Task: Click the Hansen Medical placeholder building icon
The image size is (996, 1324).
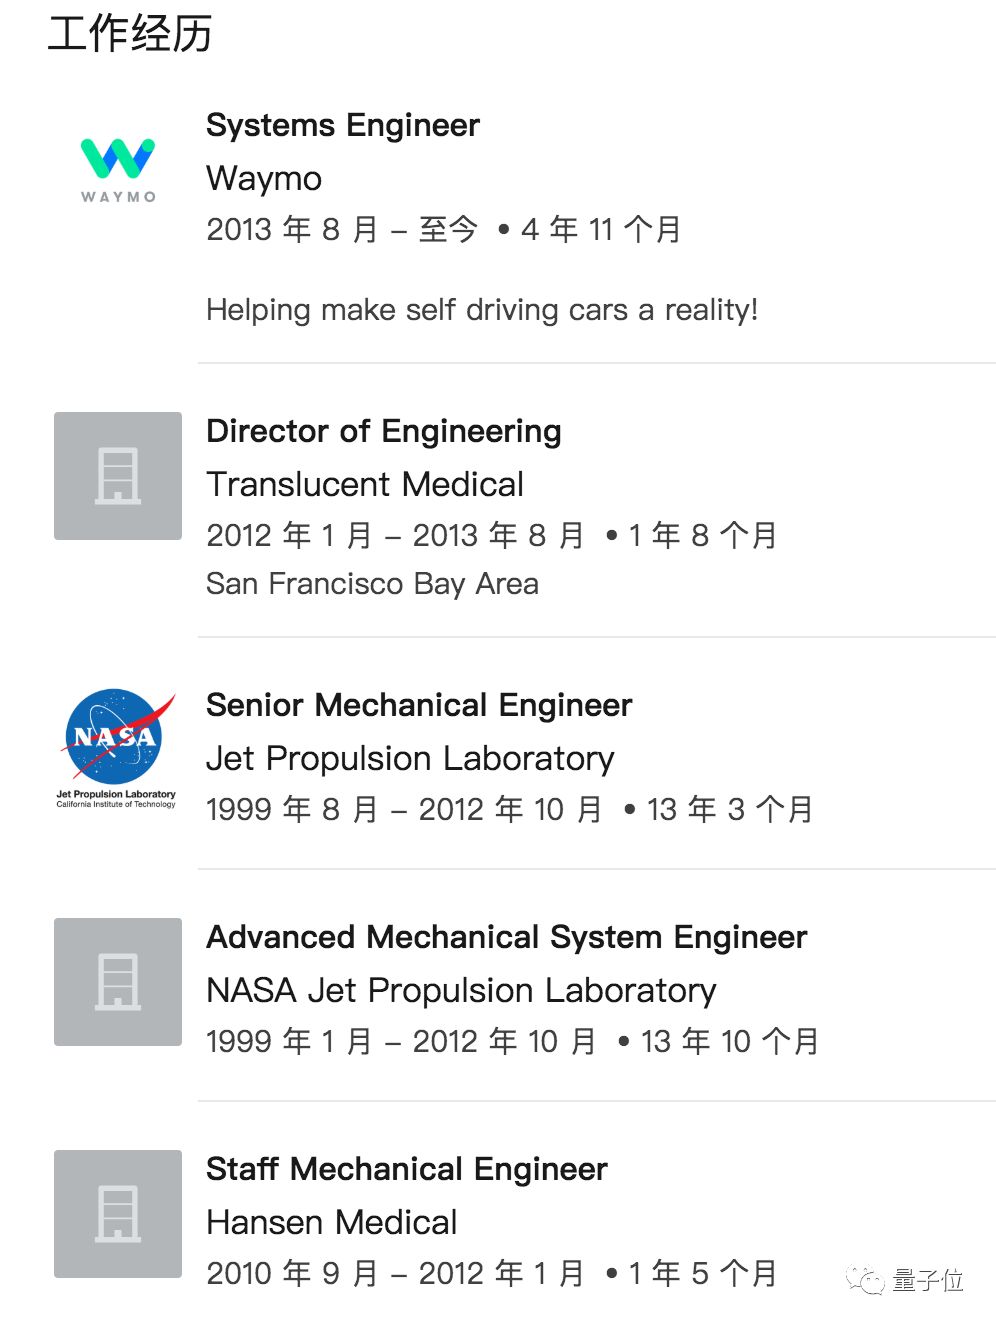Action: pyautogui.click(x=118, y=1214)
